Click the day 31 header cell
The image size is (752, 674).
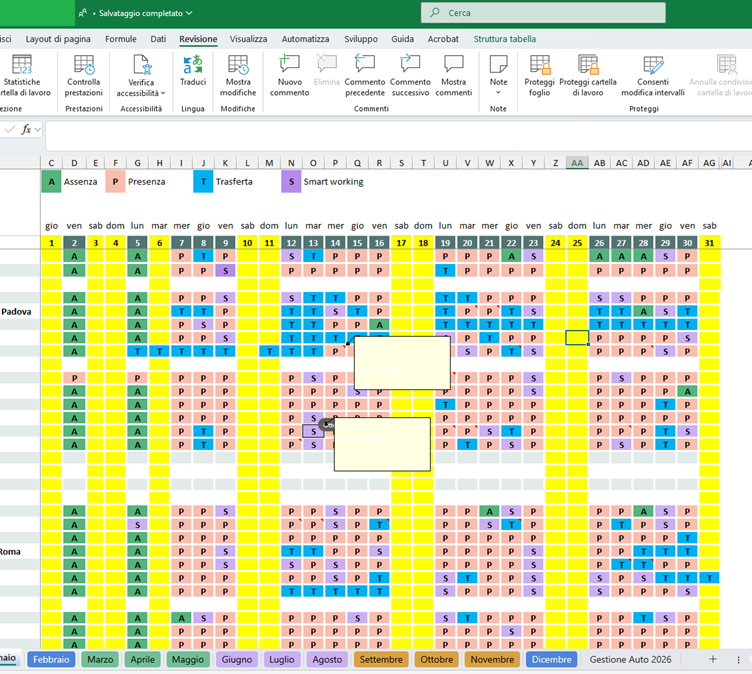tap(709, 243)
